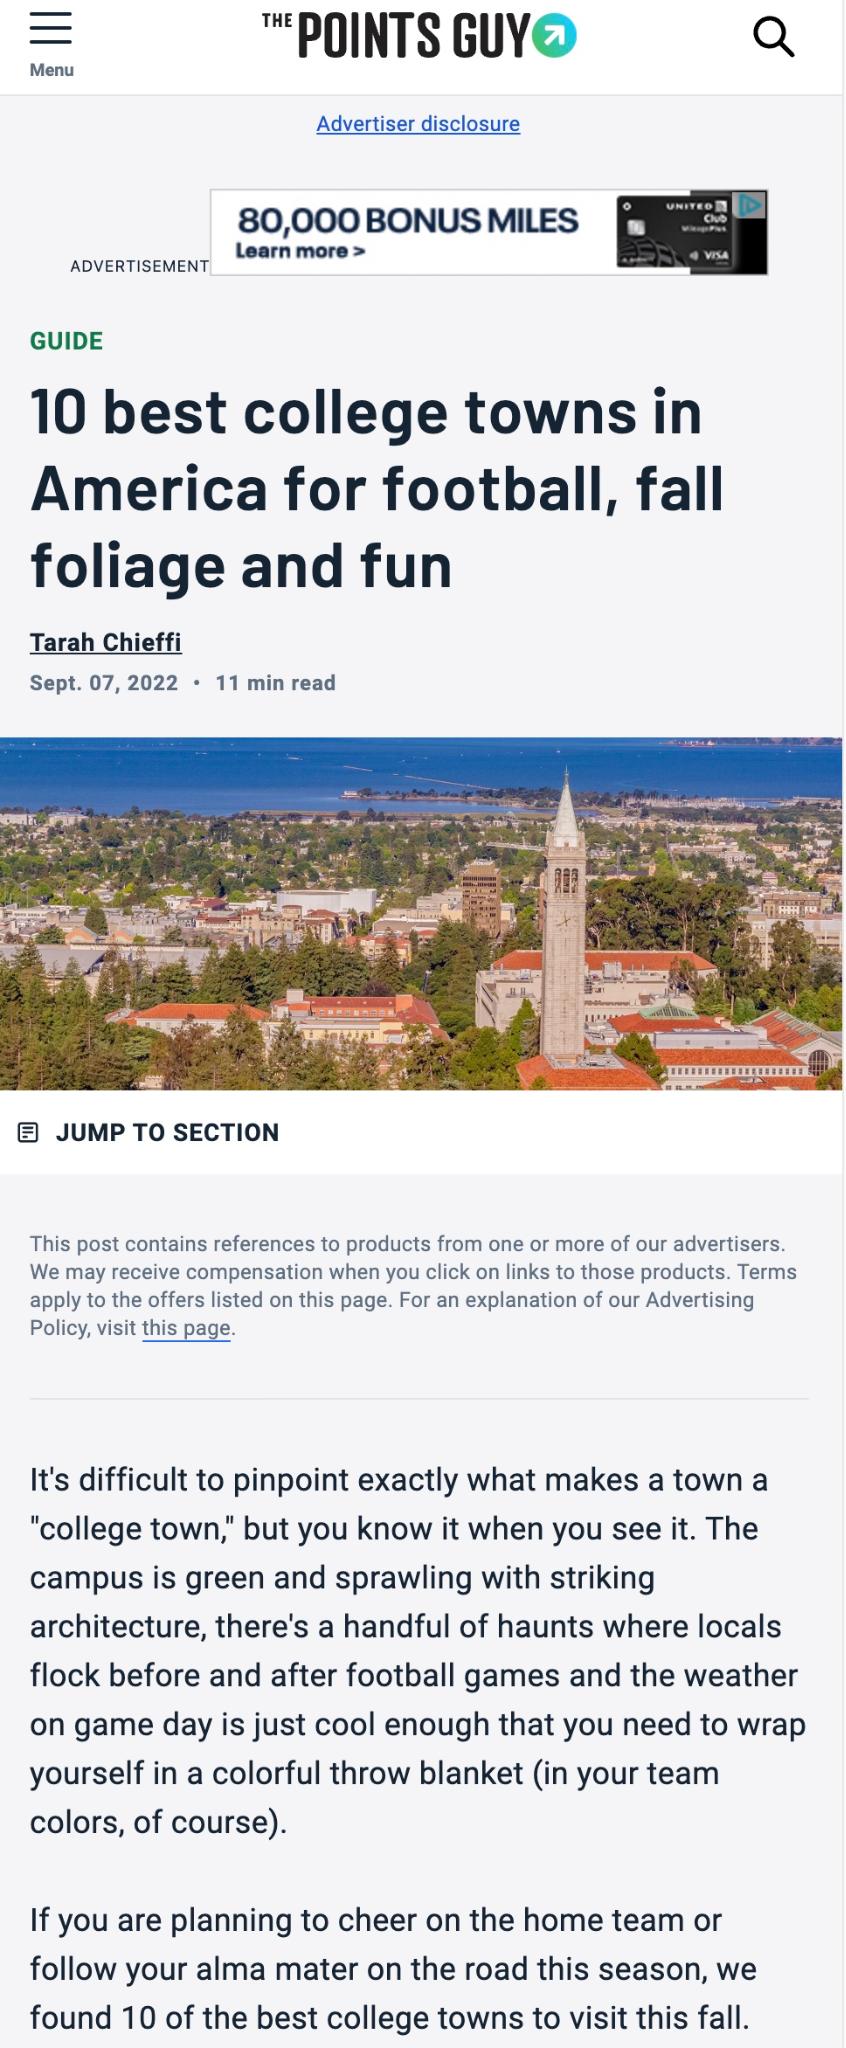Open the hamburger menu icon
The height and width of the screenshot is (2048, 846).
pyautogui.click(x=50, y=28)
